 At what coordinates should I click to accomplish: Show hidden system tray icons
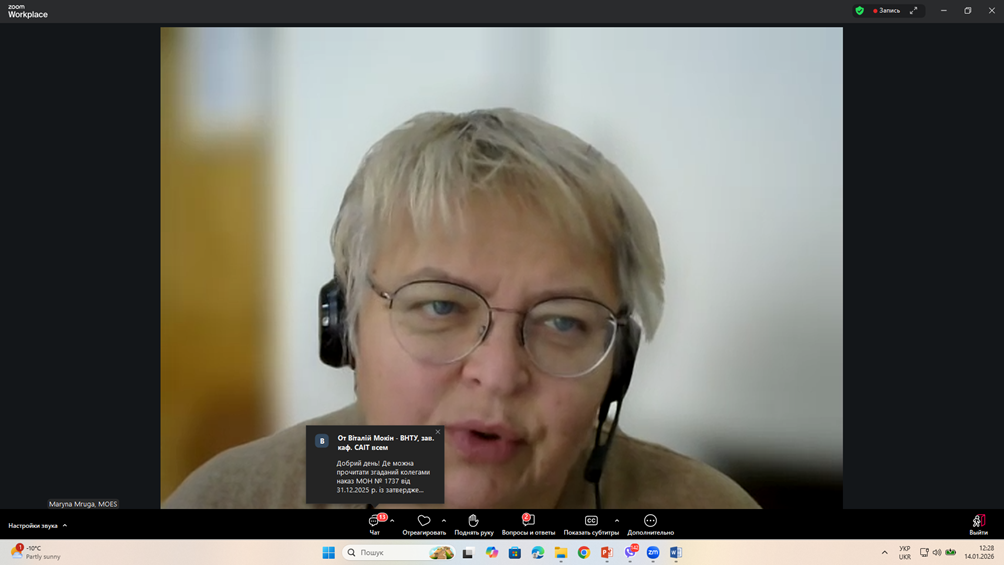tap(885, 552)
